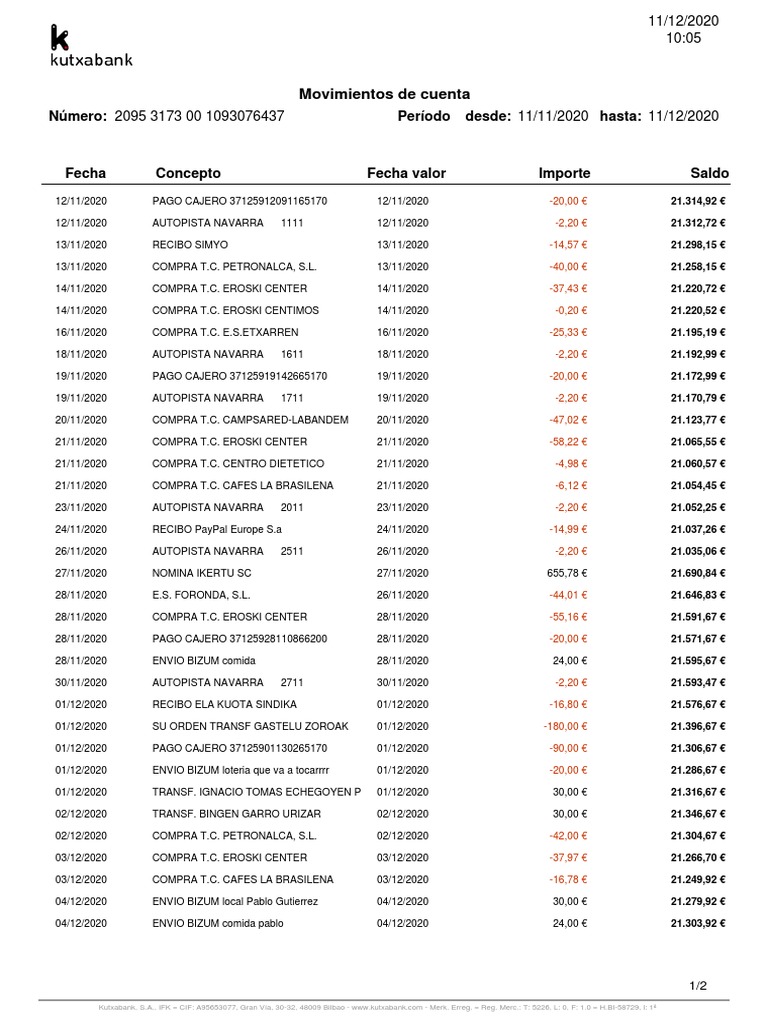
Task: Click the account number 2095 3173 00 1093076437
Action: (x=200, y=116)
